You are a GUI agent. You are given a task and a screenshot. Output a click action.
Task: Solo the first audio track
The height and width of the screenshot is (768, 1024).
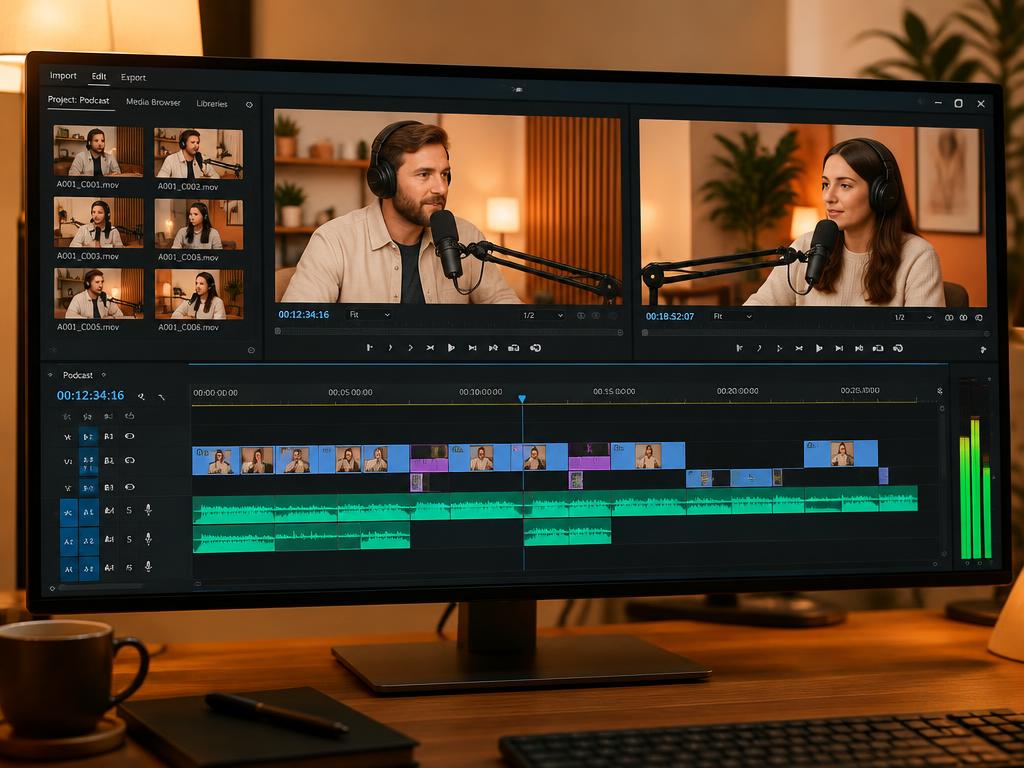[129, 510]
